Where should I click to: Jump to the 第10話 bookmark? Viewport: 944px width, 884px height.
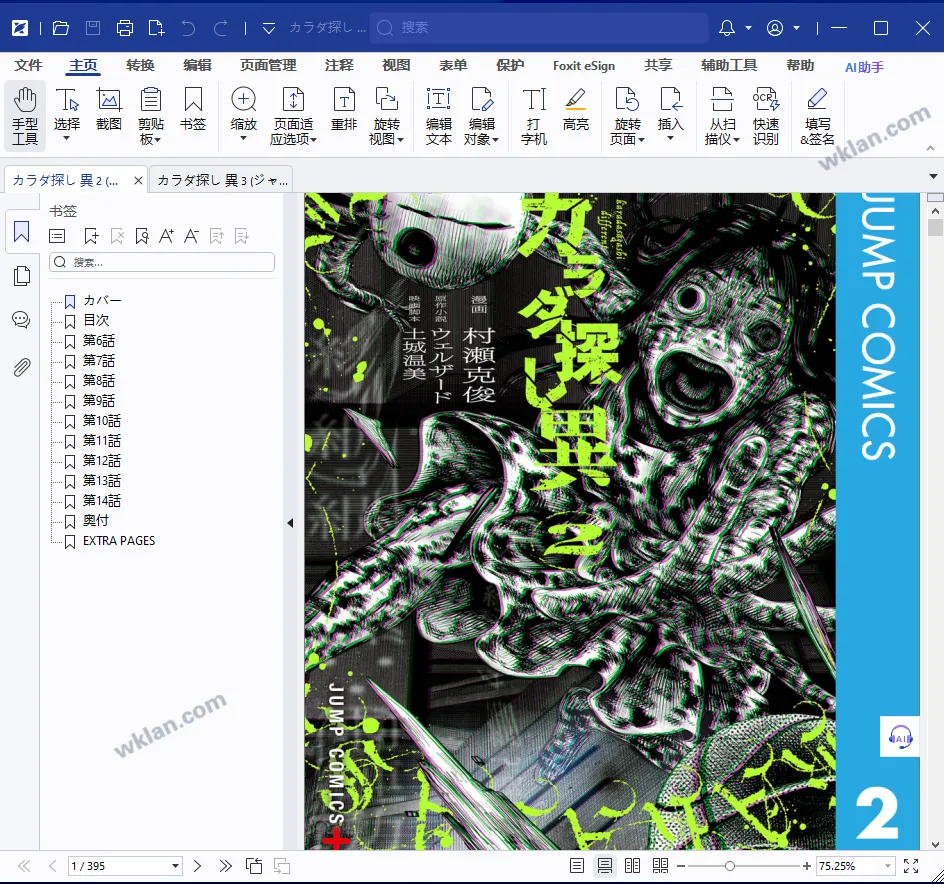tap(102, 420)
